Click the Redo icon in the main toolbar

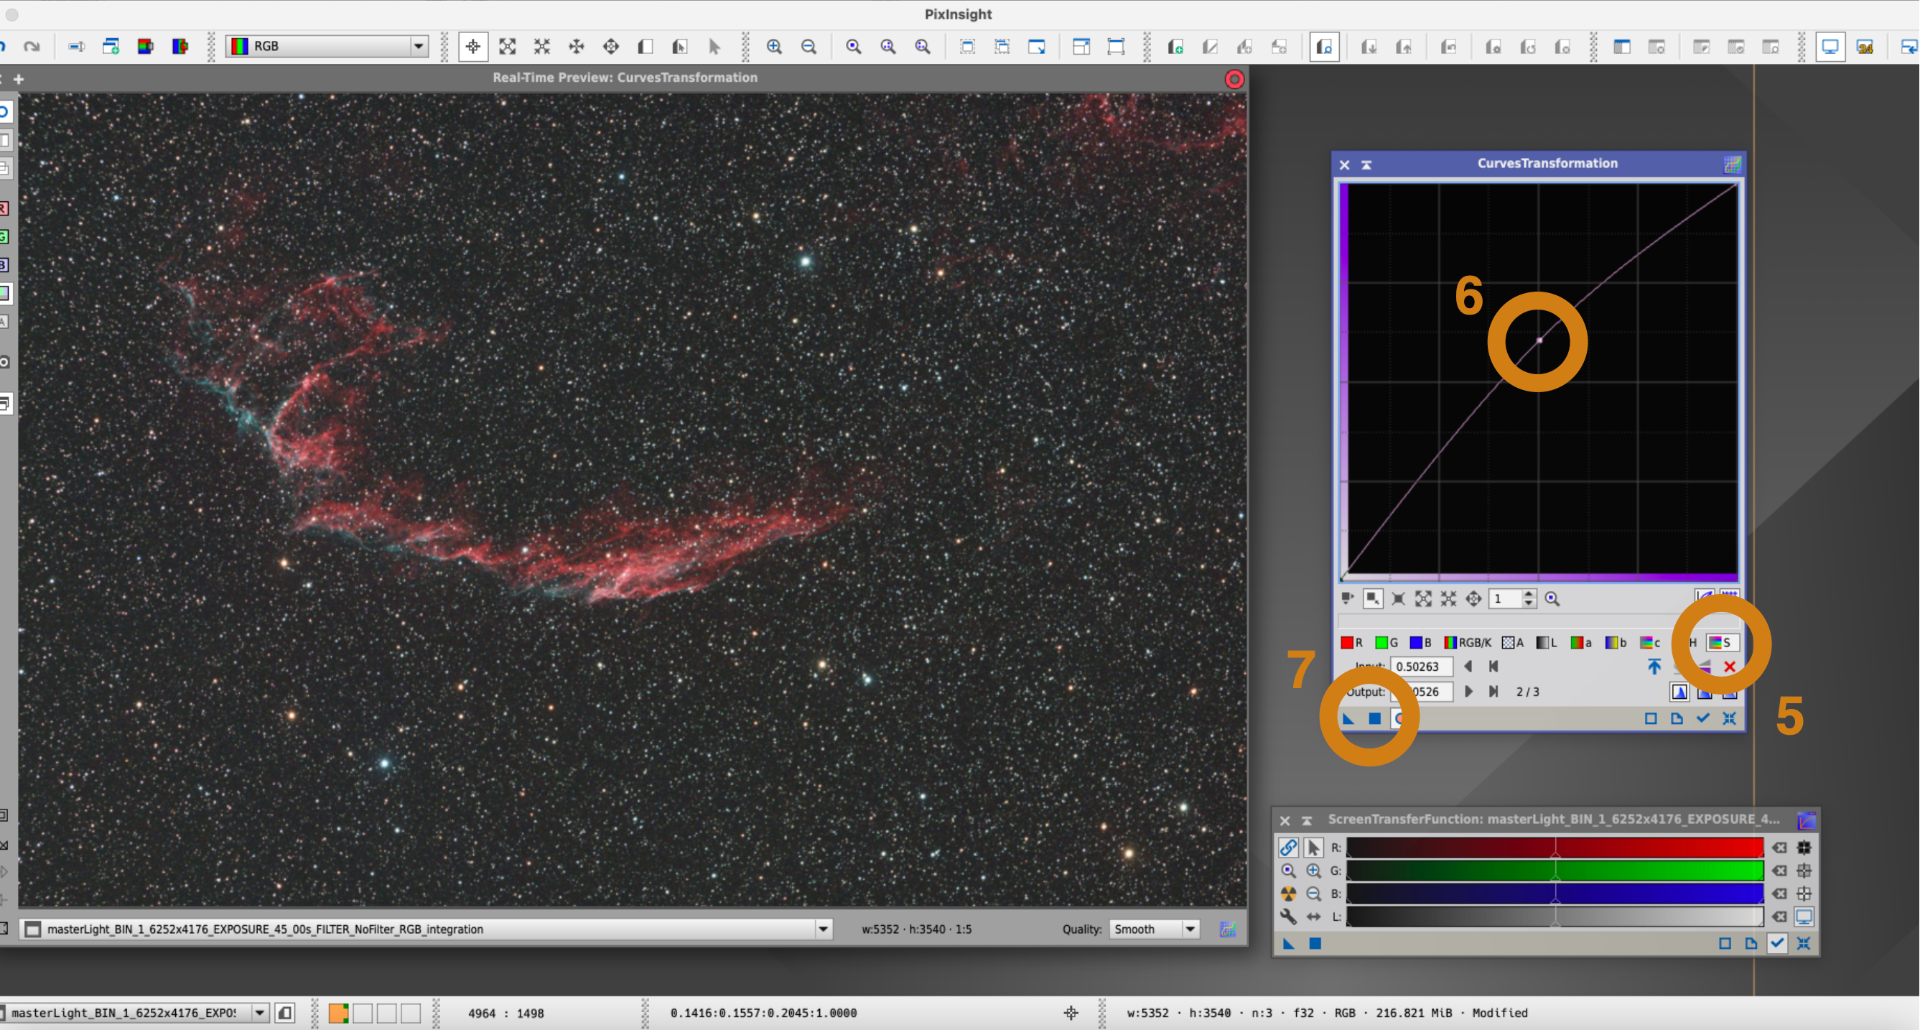tap(32, 46)
